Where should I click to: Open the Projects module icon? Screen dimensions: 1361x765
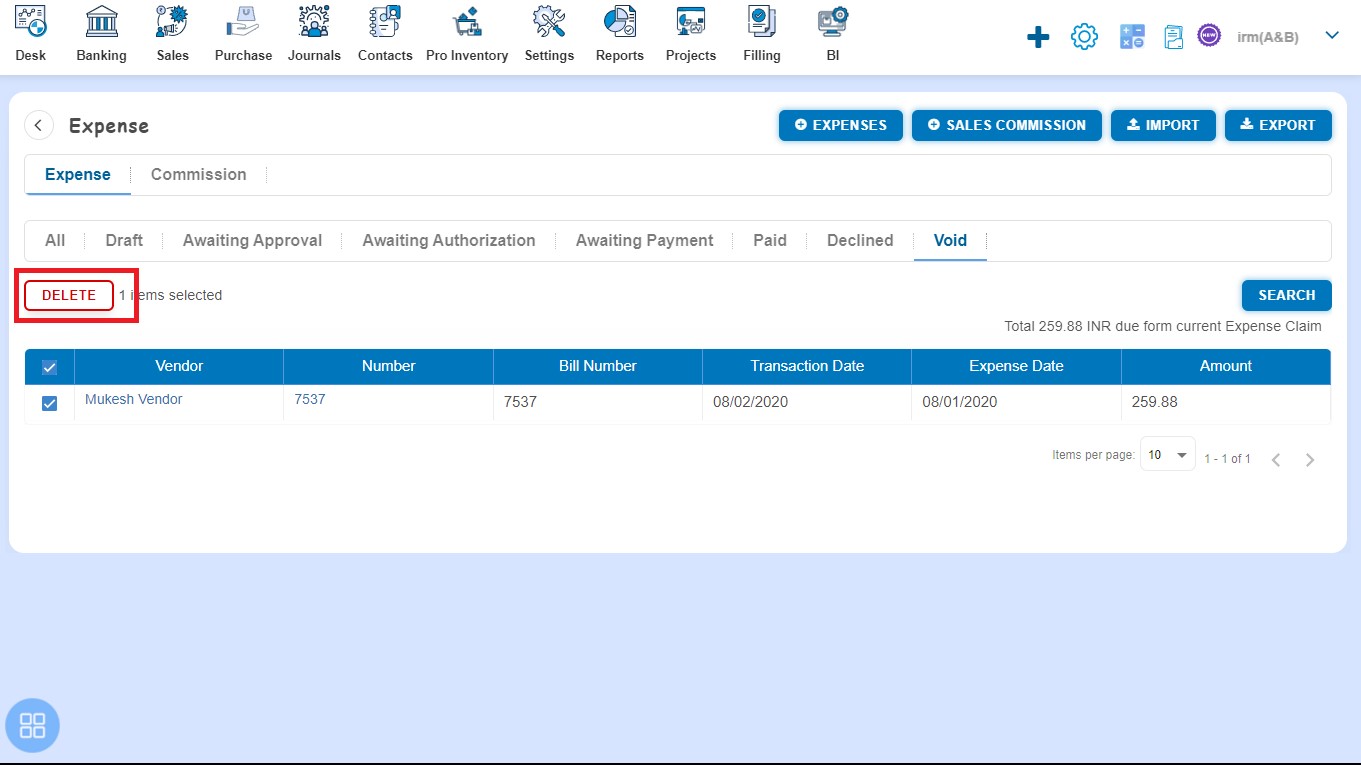691,22
